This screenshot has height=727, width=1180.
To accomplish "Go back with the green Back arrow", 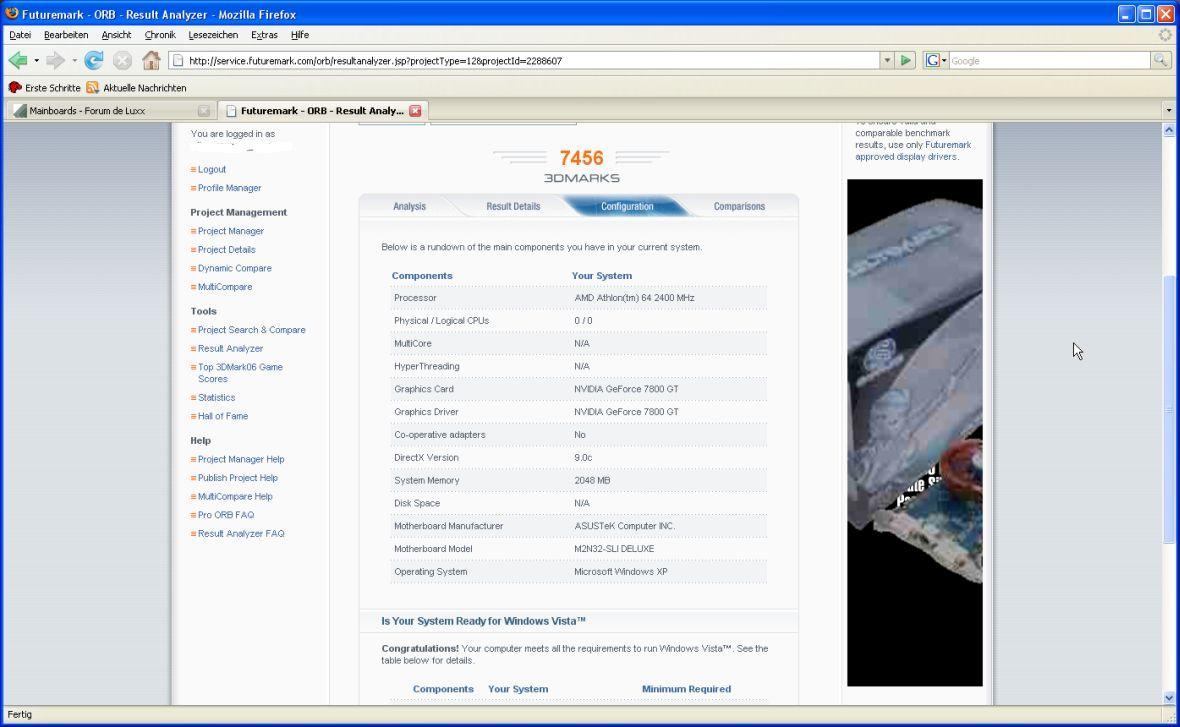I will pyautogui.click(x=17, y=60).
